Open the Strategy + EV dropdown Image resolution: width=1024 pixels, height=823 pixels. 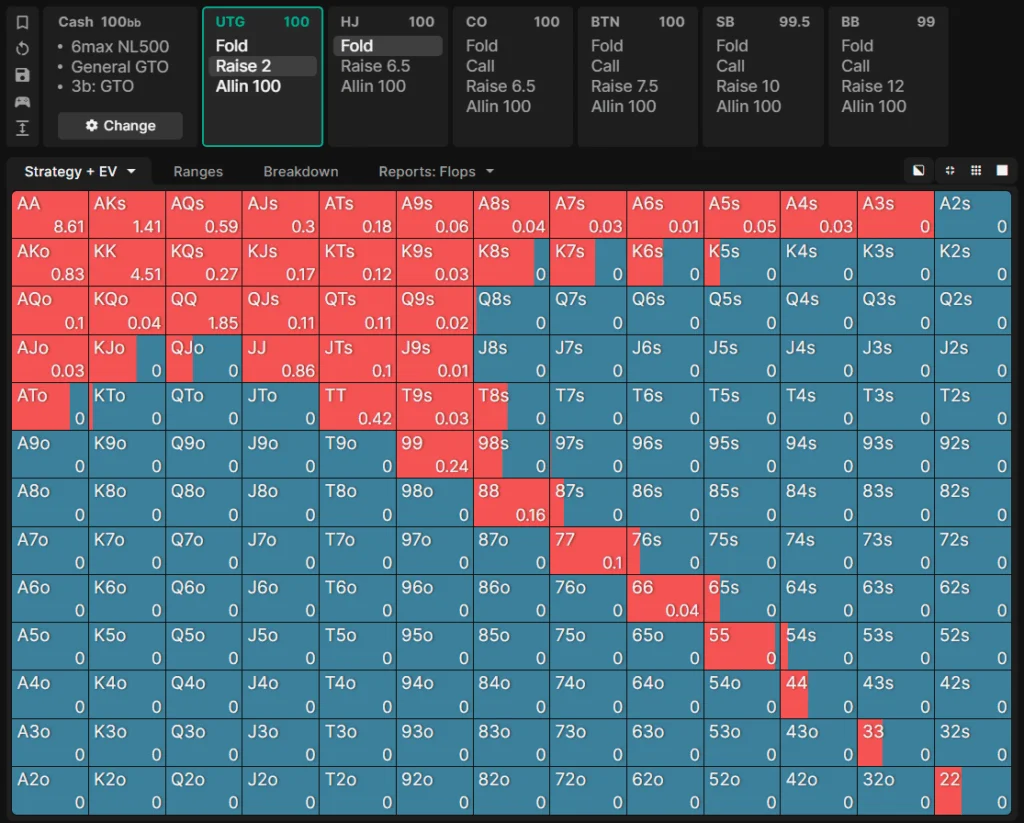click(80, 172)
